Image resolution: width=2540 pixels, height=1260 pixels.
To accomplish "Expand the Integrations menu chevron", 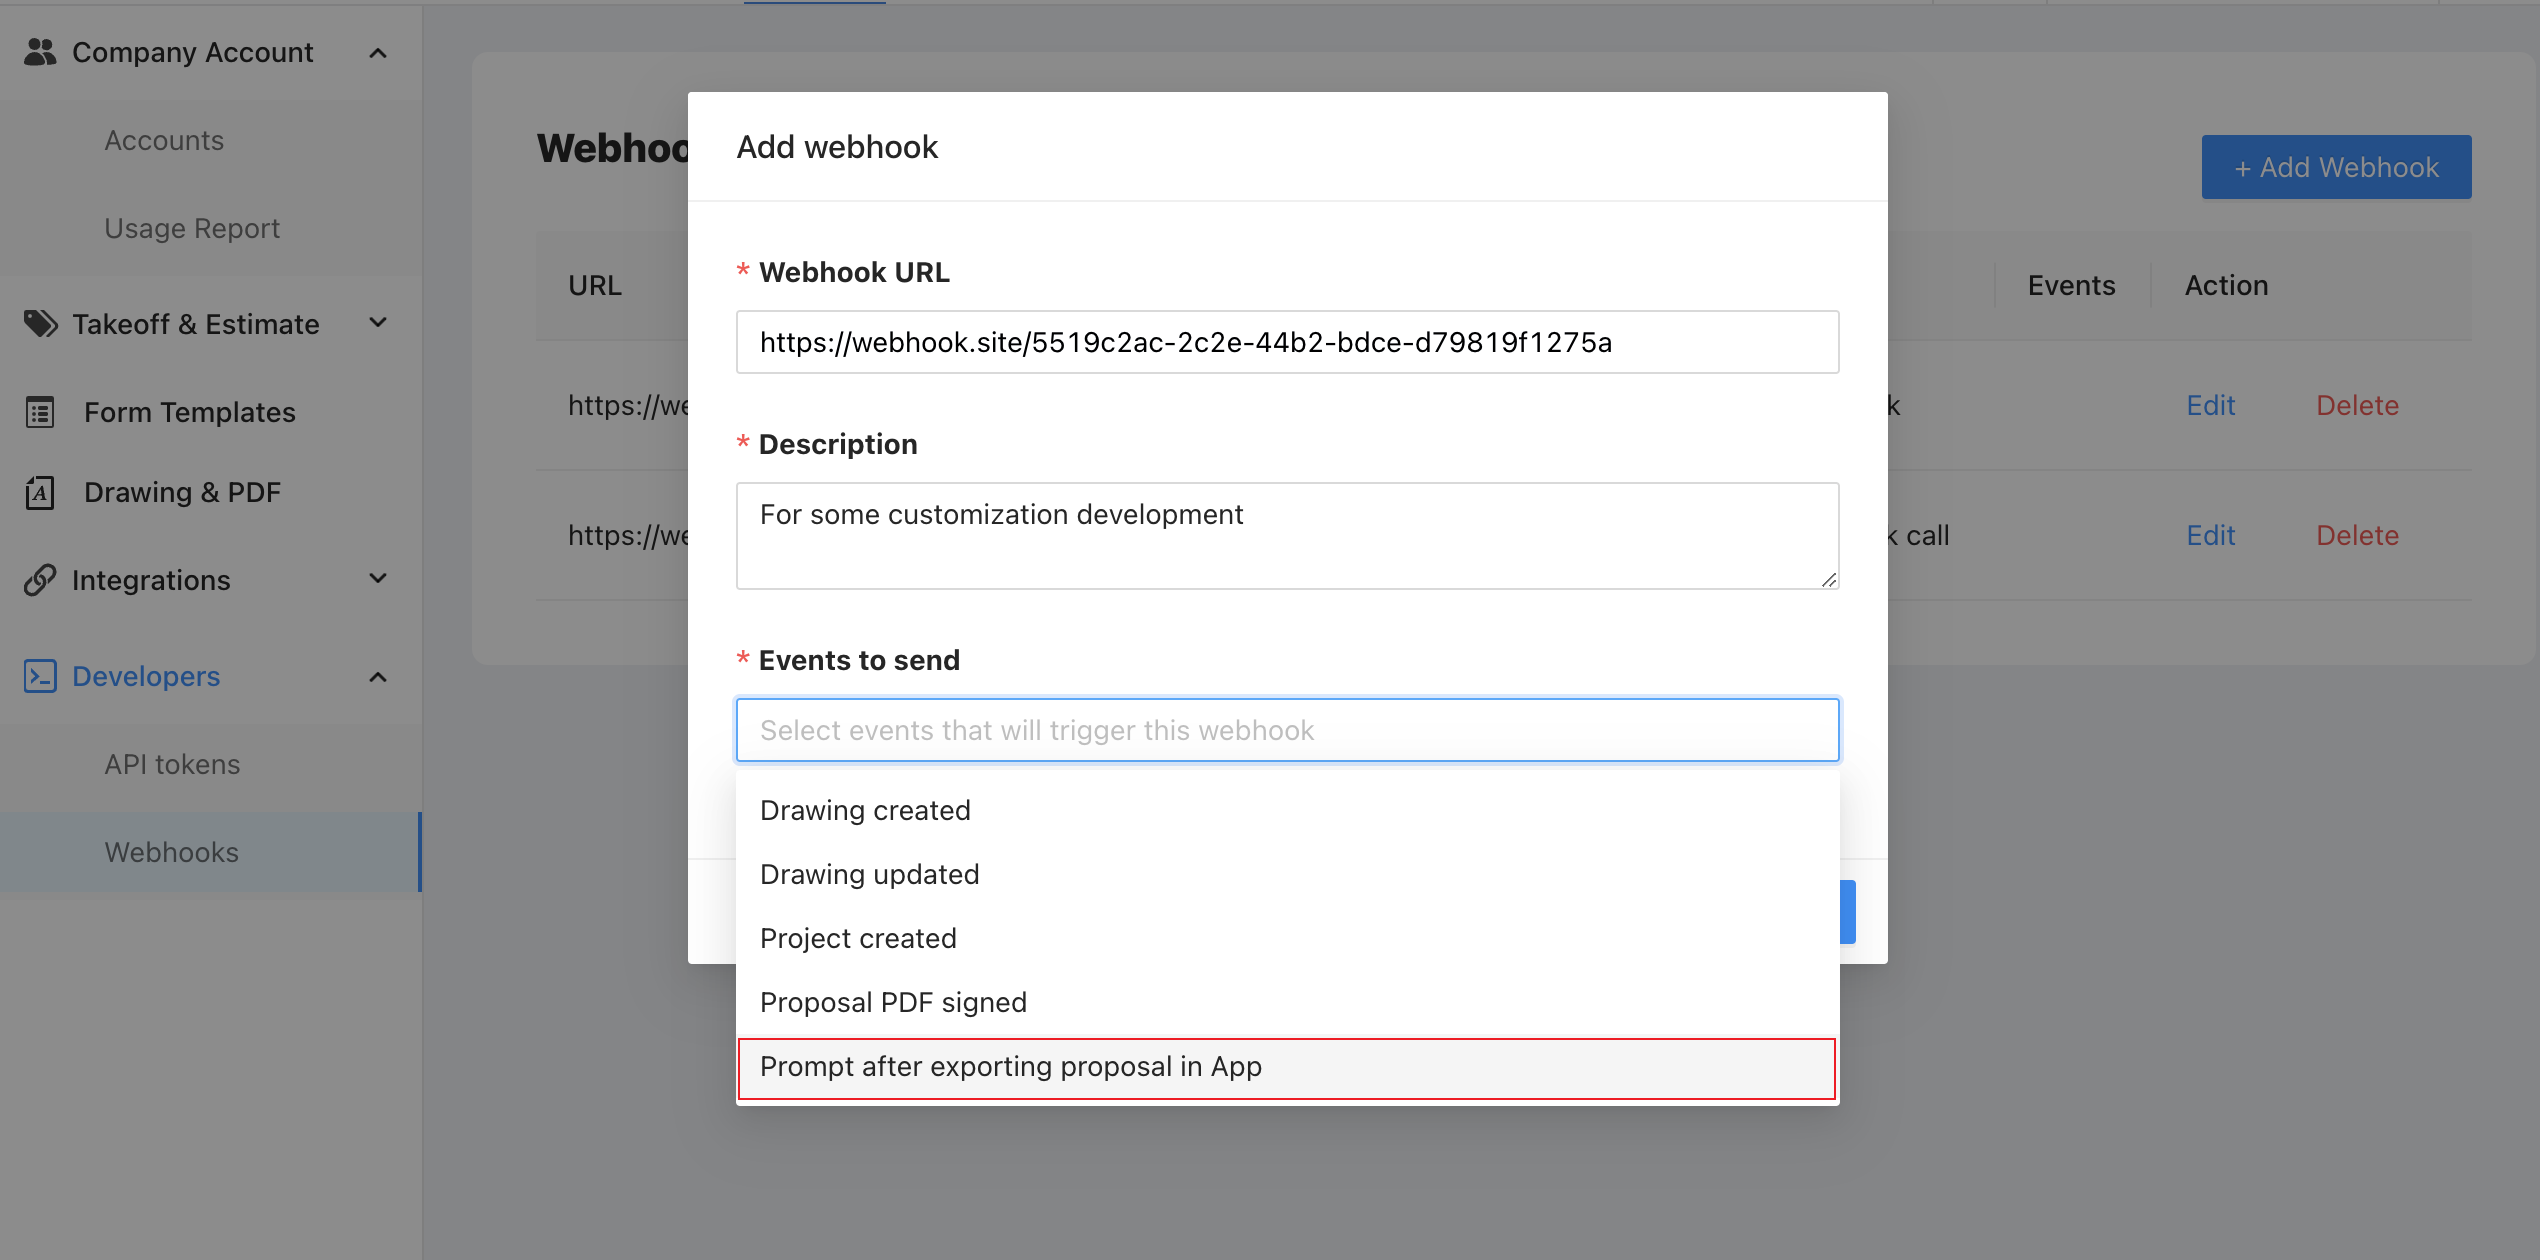I will (378, 579).
